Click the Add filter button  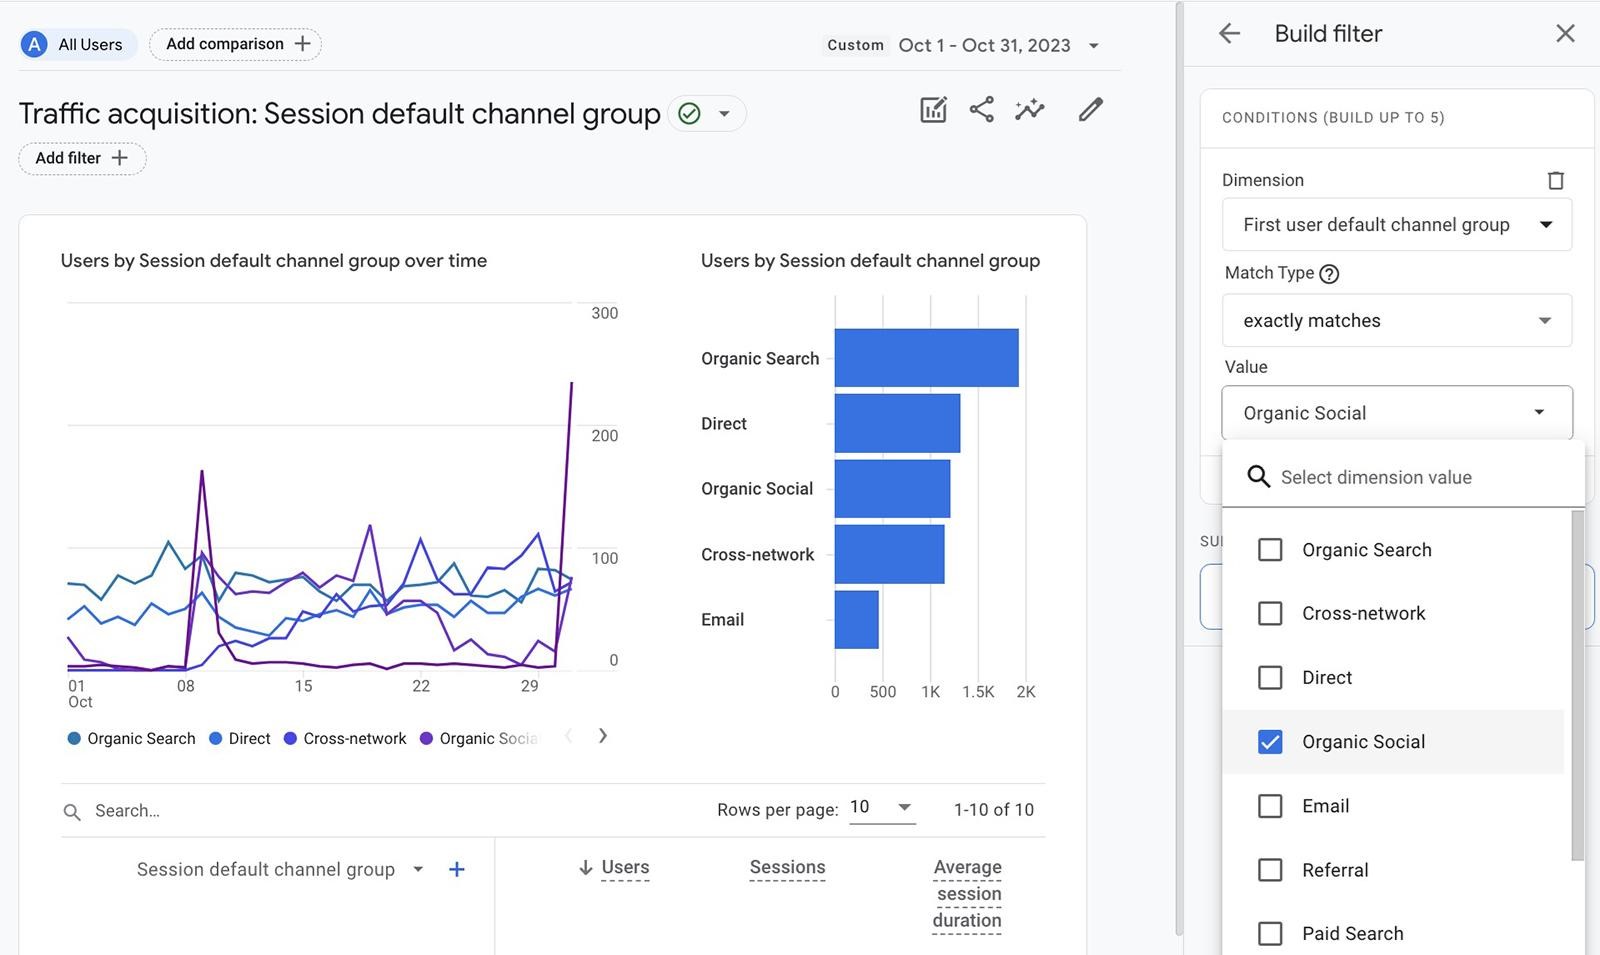[82, 158]
